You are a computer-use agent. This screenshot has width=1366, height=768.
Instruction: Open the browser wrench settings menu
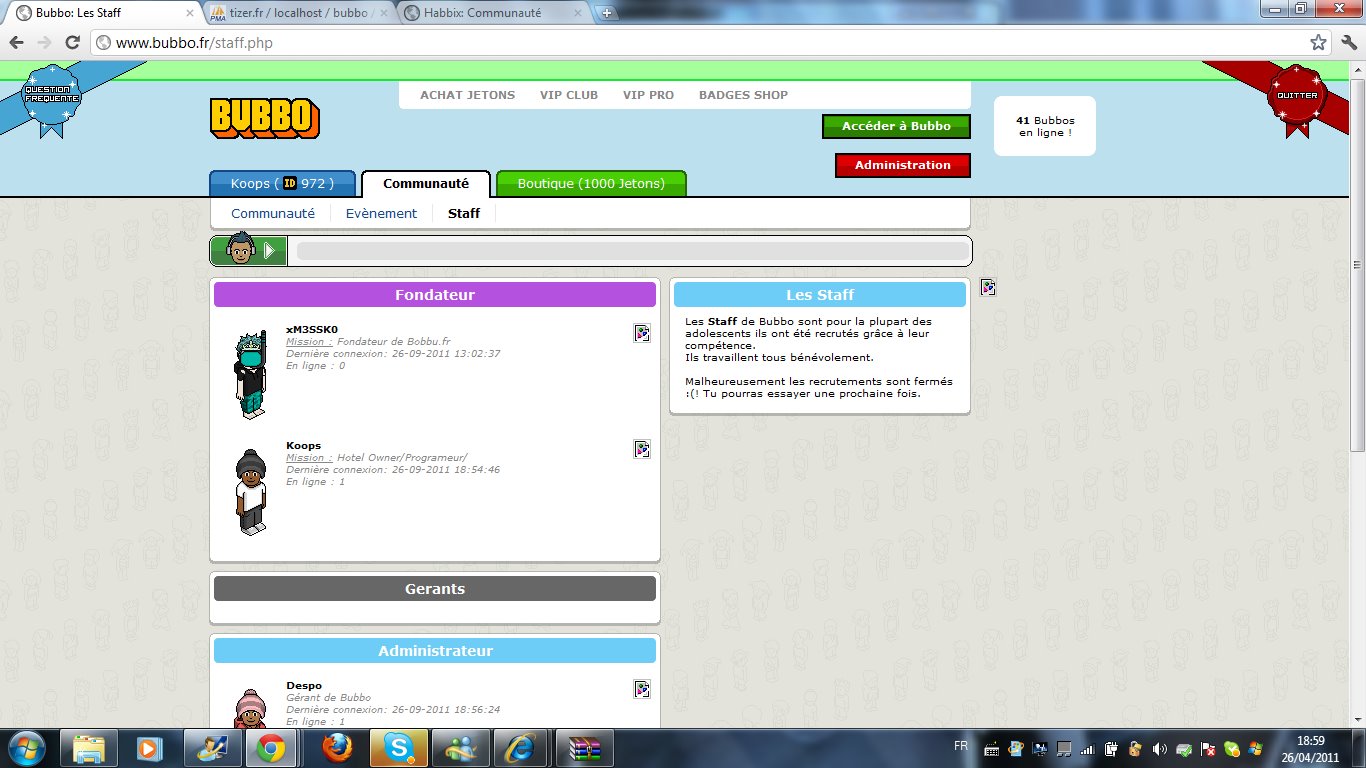click(x=1346, y=43)
